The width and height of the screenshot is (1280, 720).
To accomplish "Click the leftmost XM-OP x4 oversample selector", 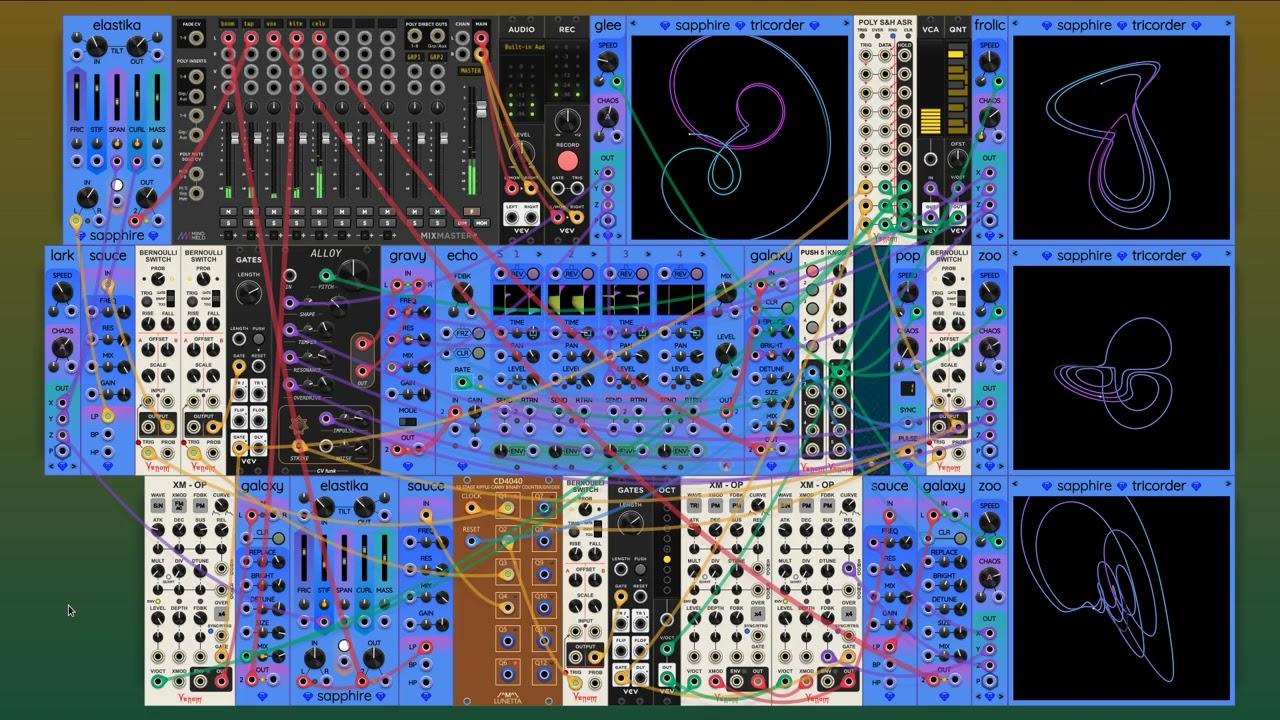I will (221, 613).
